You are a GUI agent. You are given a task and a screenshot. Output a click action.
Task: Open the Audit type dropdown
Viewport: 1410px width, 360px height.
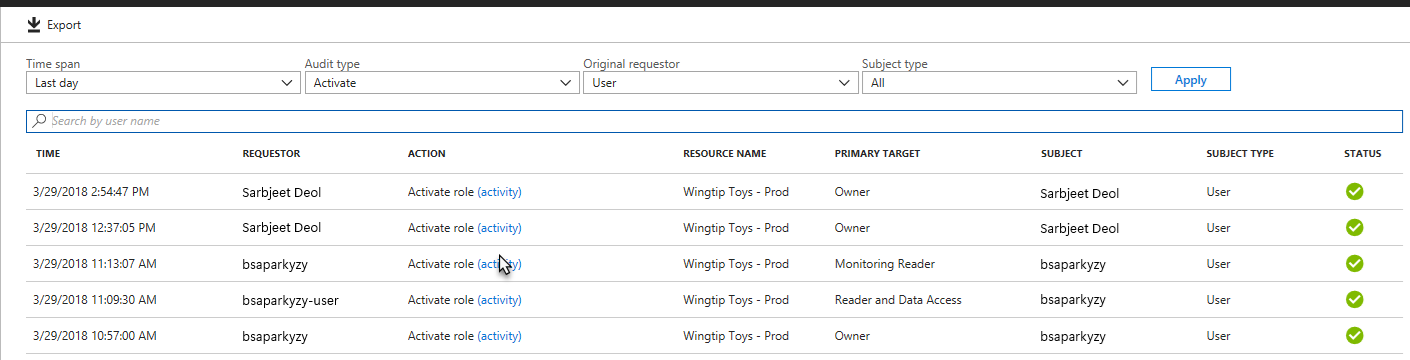[x=441, y=83]
